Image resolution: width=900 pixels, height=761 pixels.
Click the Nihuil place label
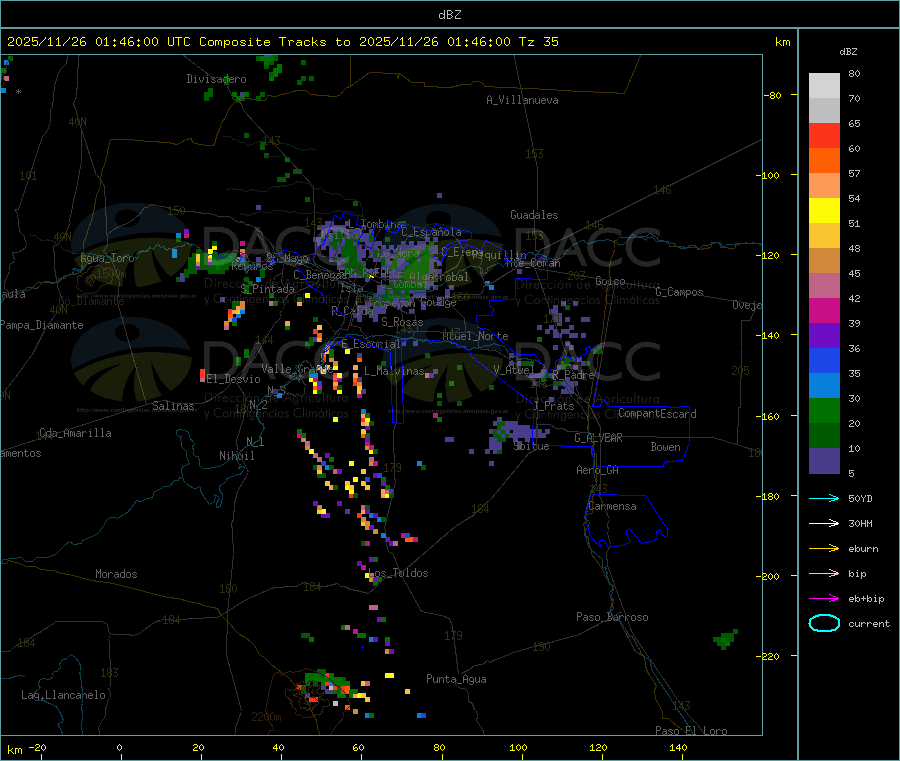pos(236,456)
